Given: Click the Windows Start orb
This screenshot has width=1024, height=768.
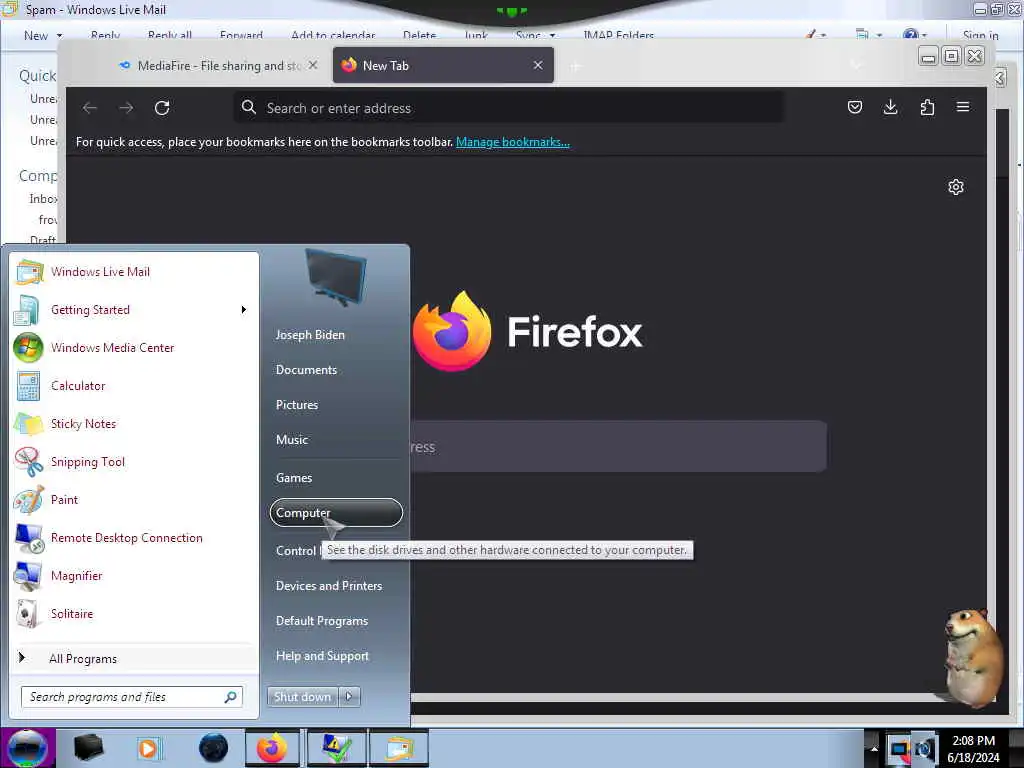Looking at the screenshot, I should (27, 748).
